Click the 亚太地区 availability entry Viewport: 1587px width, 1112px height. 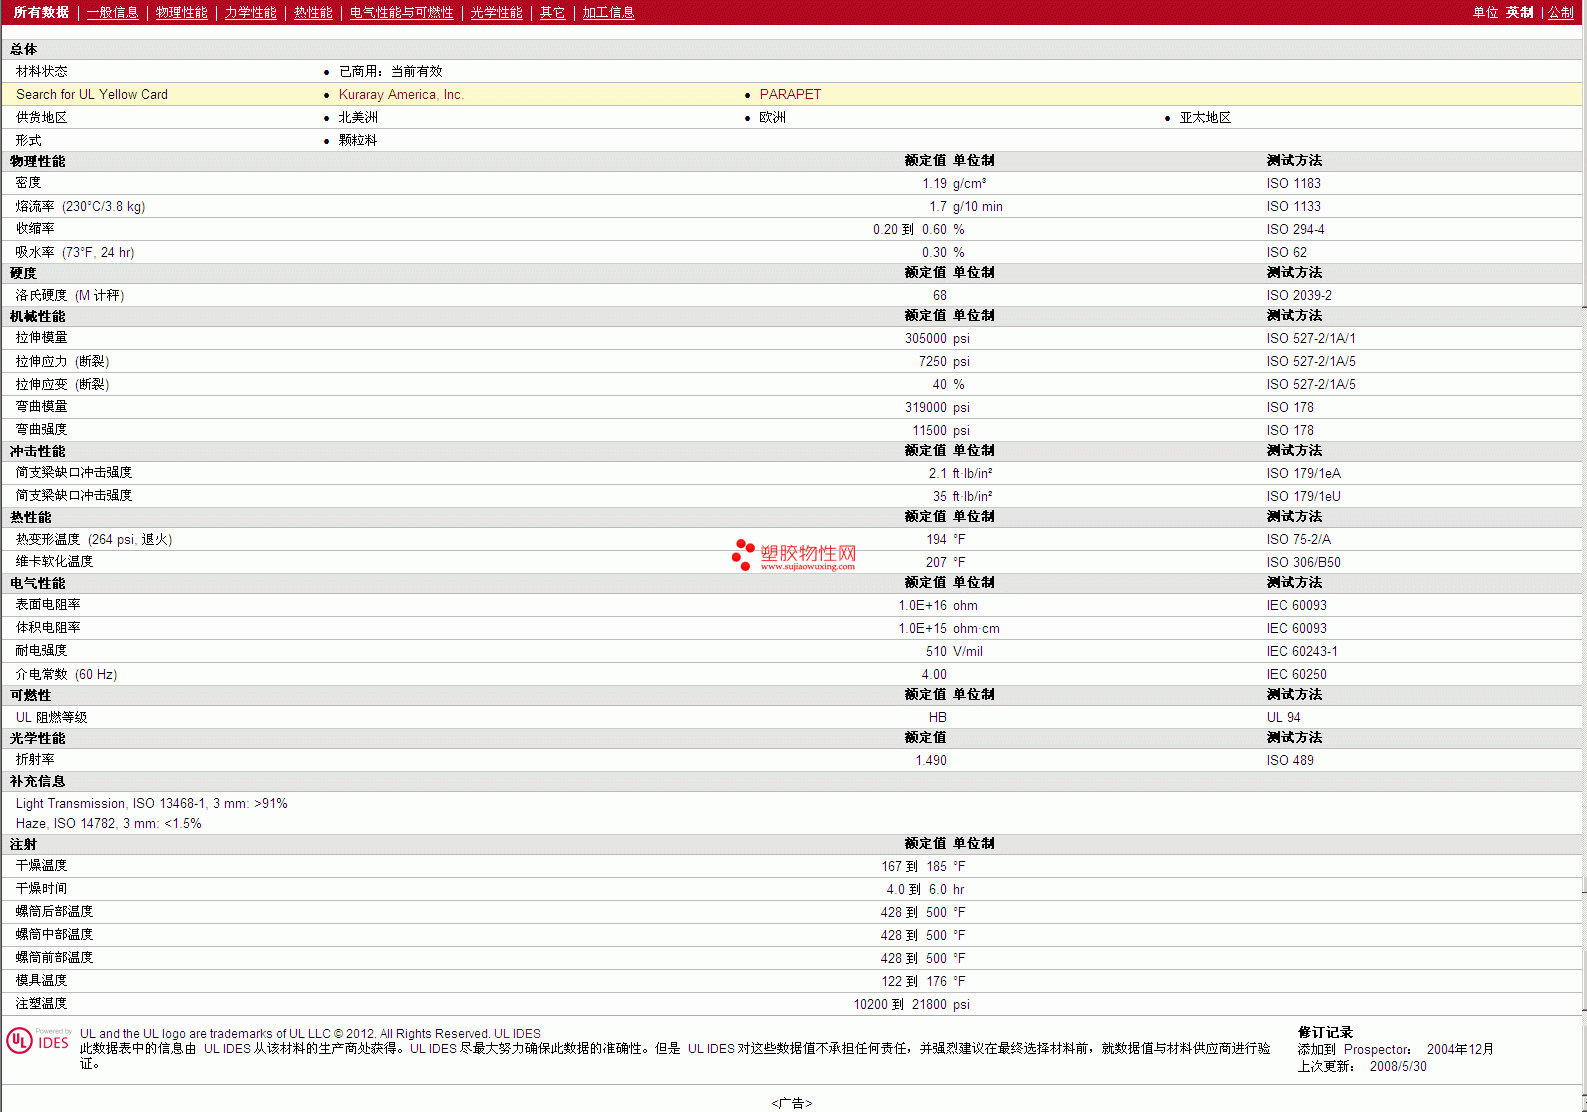pos(1205,117)
